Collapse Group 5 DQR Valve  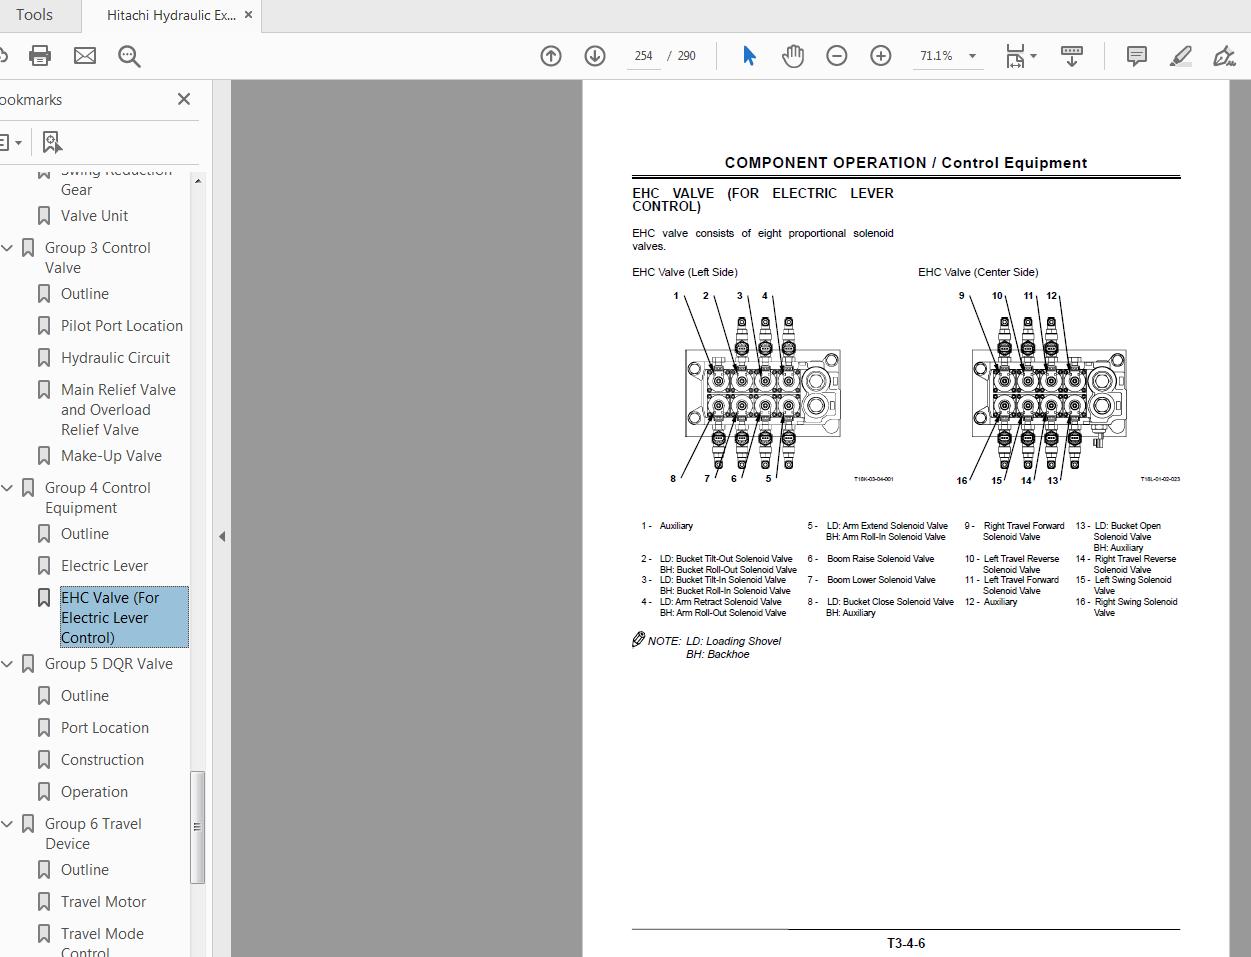click(x=7, y=664)
